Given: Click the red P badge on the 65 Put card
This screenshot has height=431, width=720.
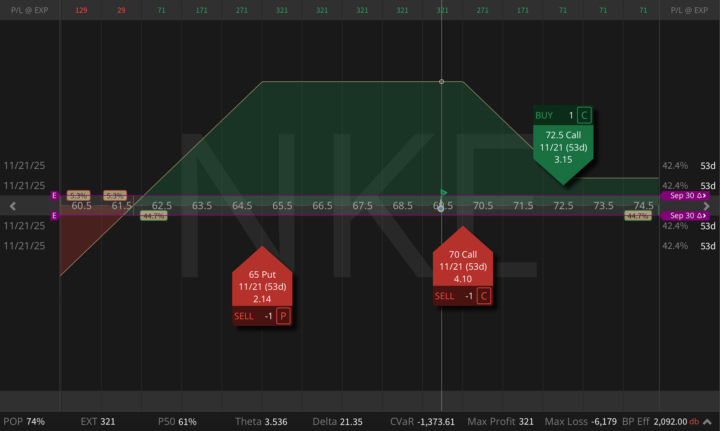Looking at the screenshot, I should (283, 316).
